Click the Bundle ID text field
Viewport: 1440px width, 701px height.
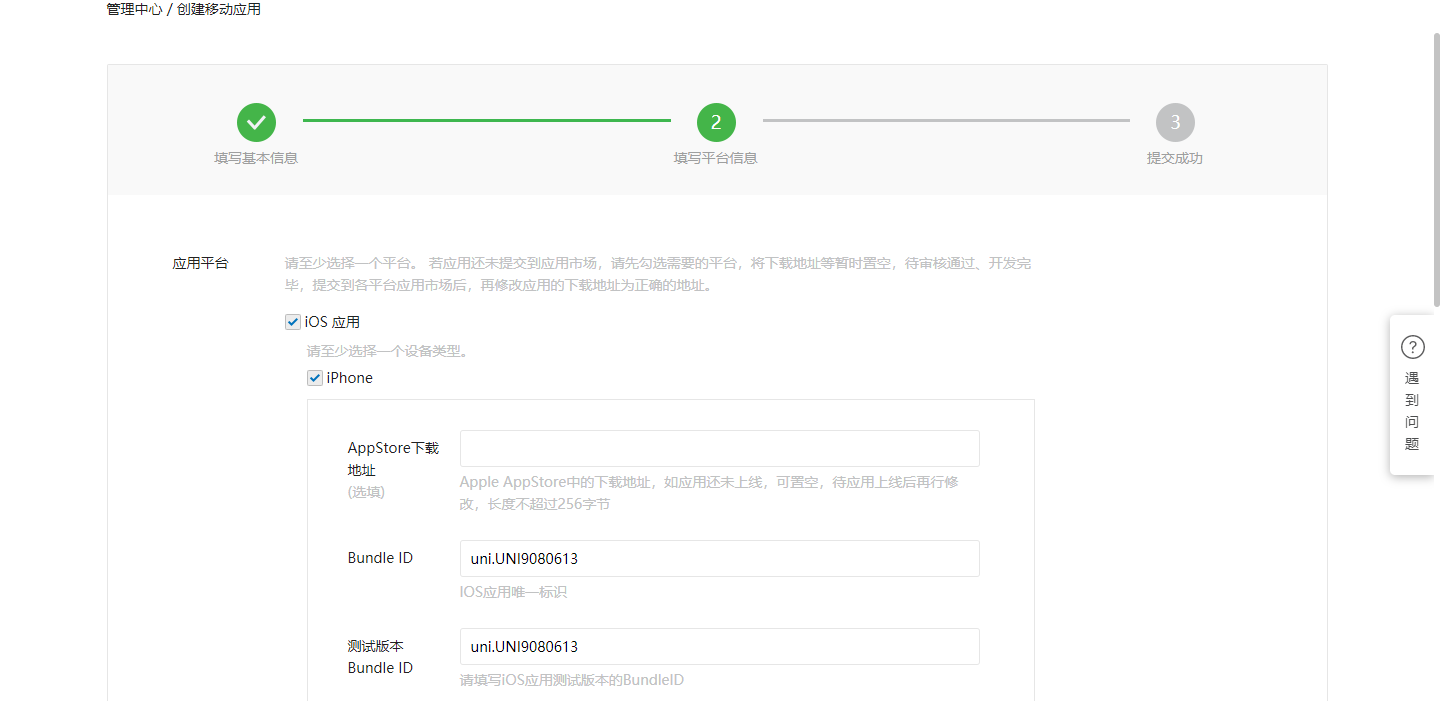[x=719, y=559]
